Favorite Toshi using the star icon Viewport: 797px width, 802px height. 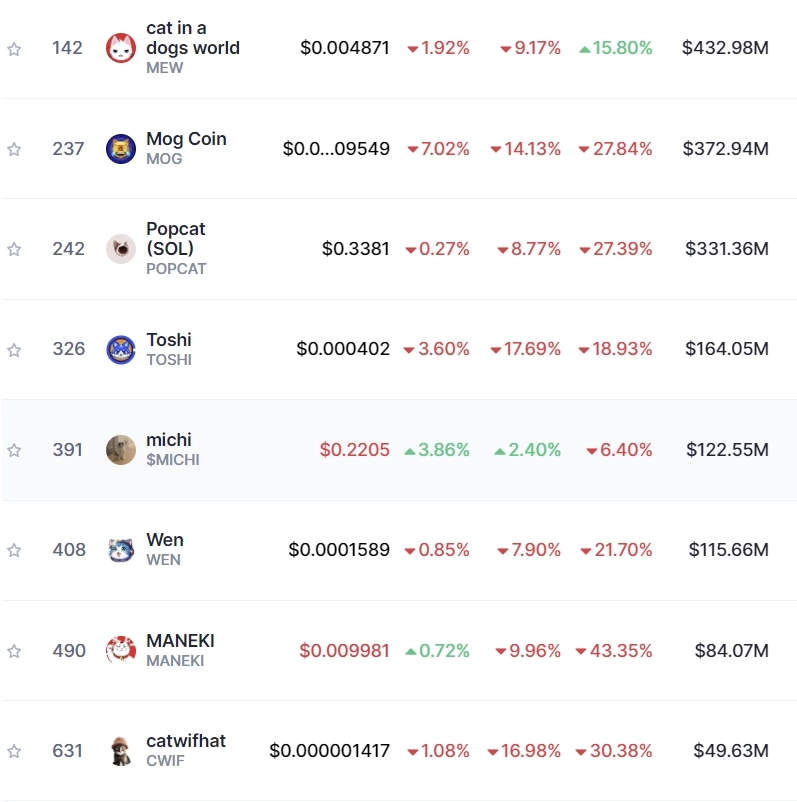pos(14,350)
